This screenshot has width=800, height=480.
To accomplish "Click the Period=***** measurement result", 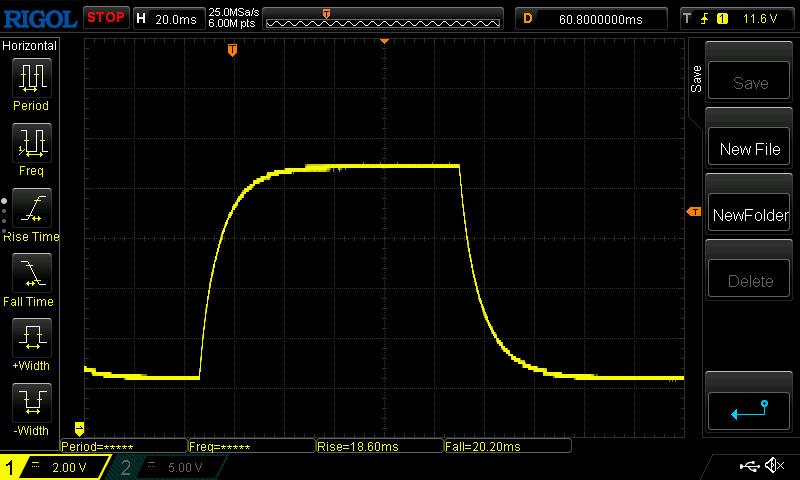I will coord(123,446).
